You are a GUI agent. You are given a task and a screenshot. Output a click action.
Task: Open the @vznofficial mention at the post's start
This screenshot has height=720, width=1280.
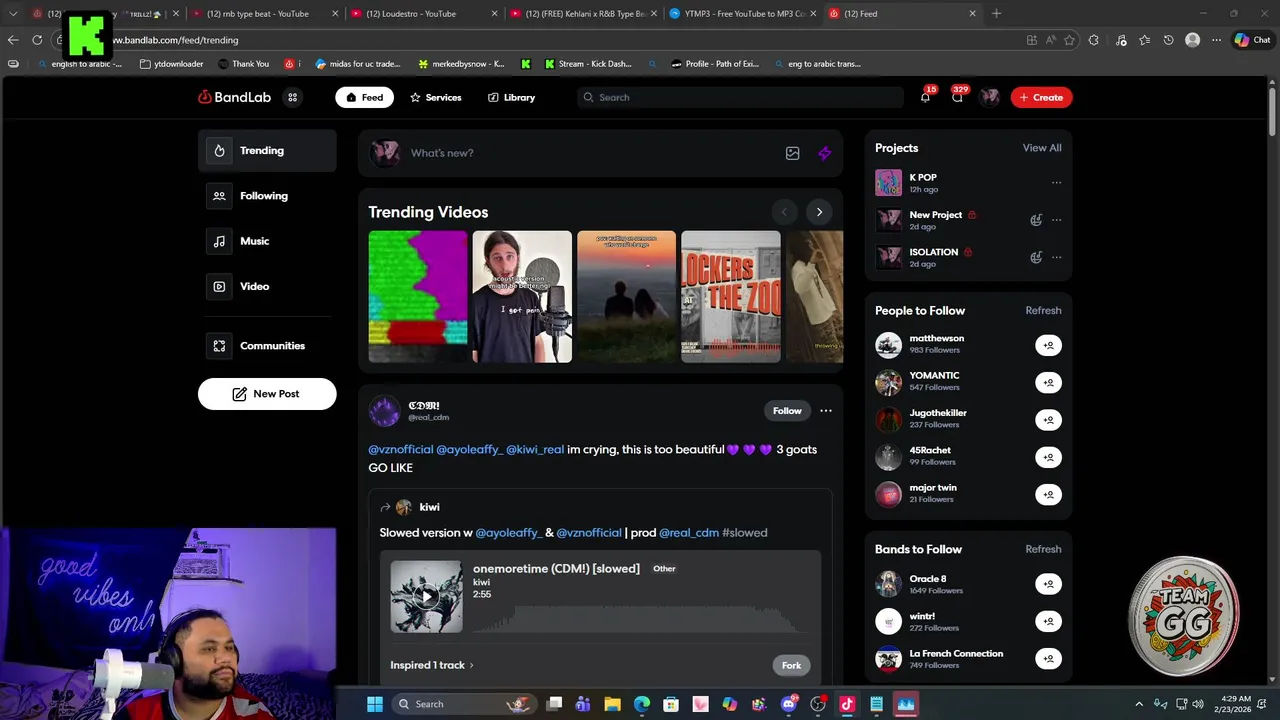pos(400,449)
